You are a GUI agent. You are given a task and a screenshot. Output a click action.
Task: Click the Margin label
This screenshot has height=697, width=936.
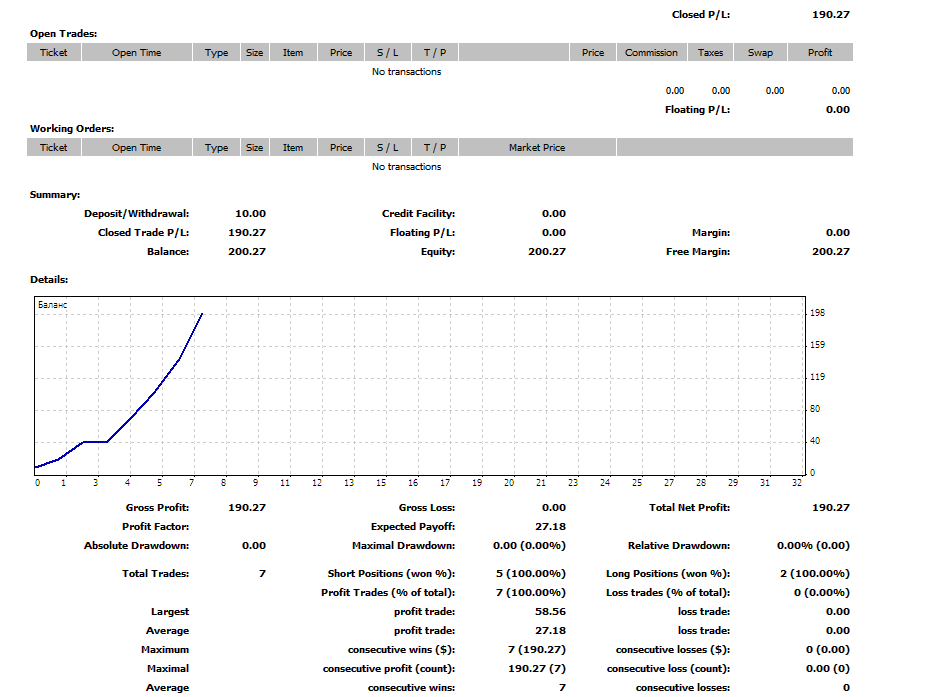click(711, 233)
